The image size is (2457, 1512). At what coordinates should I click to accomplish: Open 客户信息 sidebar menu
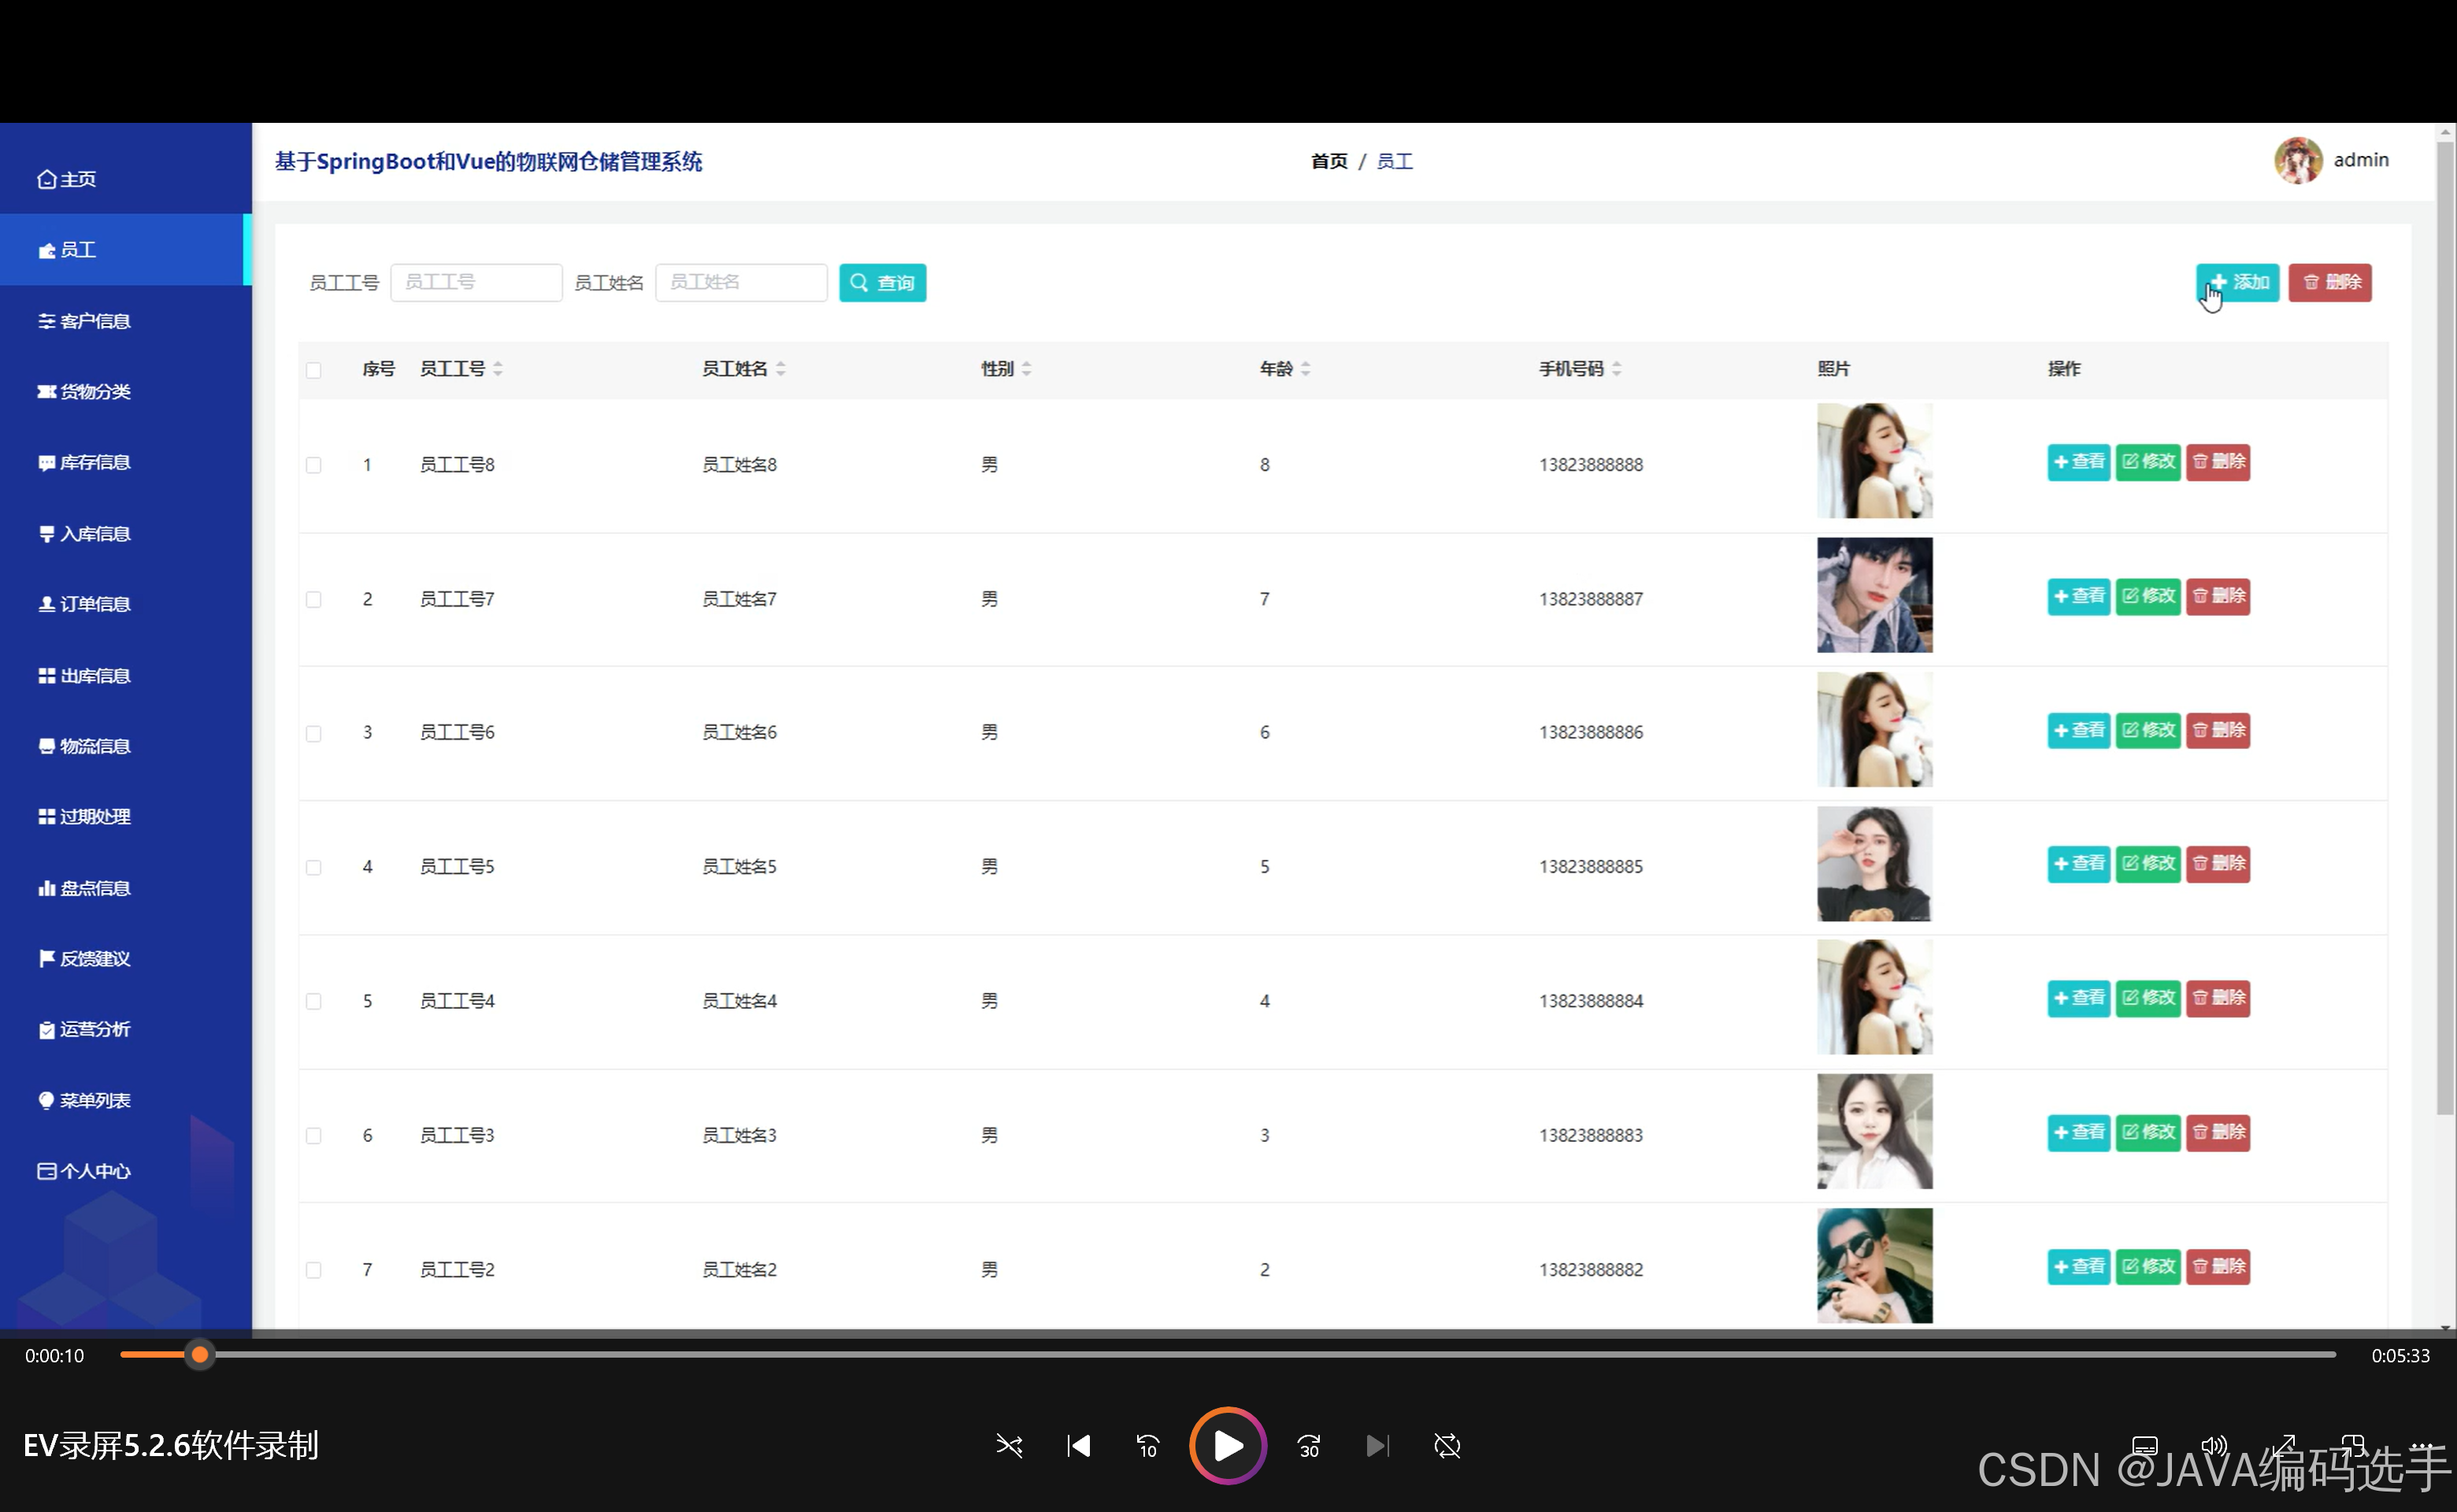(84, 321)
